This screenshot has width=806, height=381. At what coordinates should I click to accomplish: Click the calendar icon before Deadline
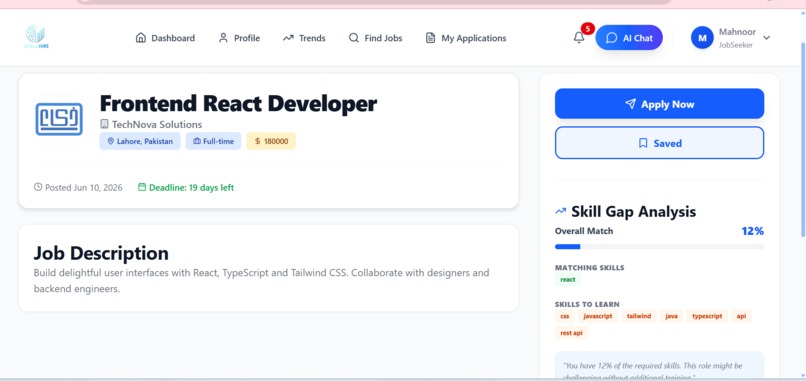pyautogui.click(x=142, y=187)
